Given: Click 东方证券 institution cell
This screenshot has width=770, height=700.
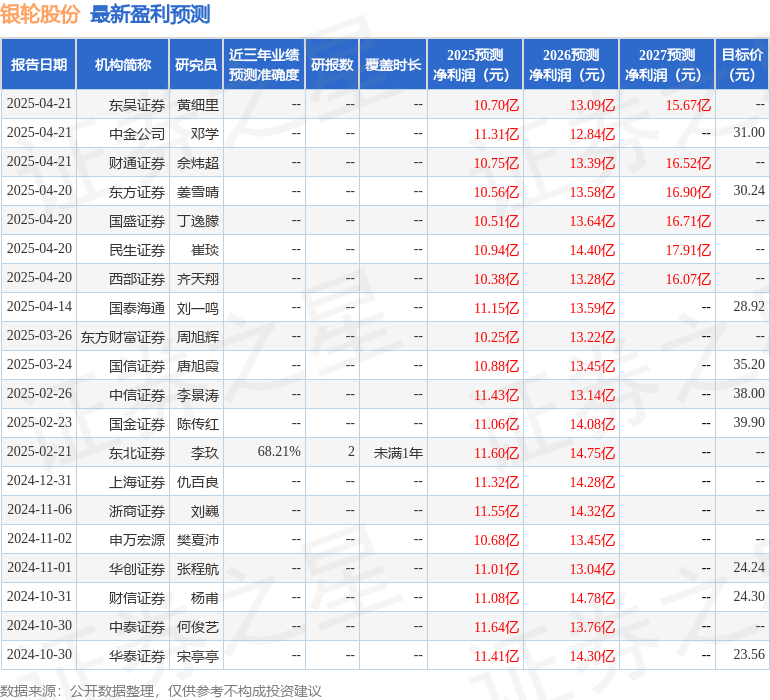Looking at the screenshot, I should point(137,192).
